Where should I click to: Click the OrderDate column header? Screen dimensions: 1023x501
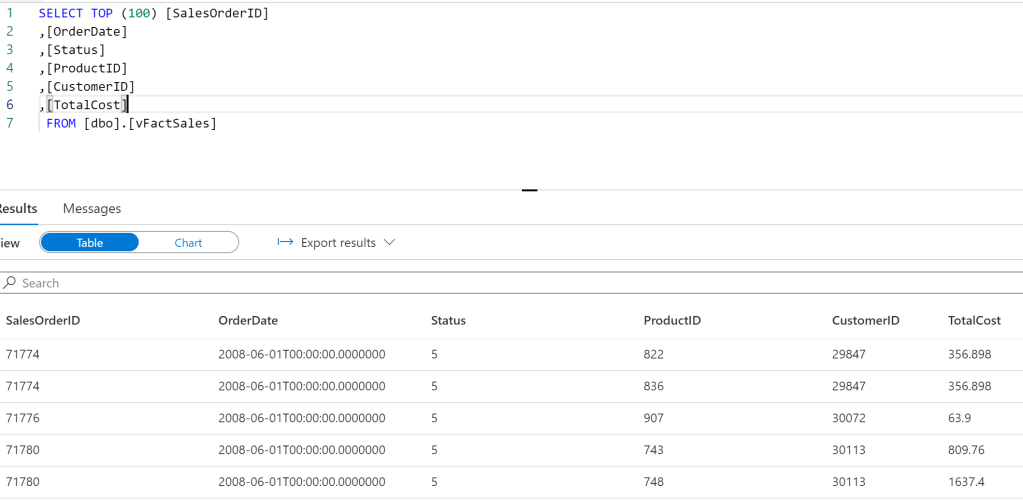(x=248, y=321)
